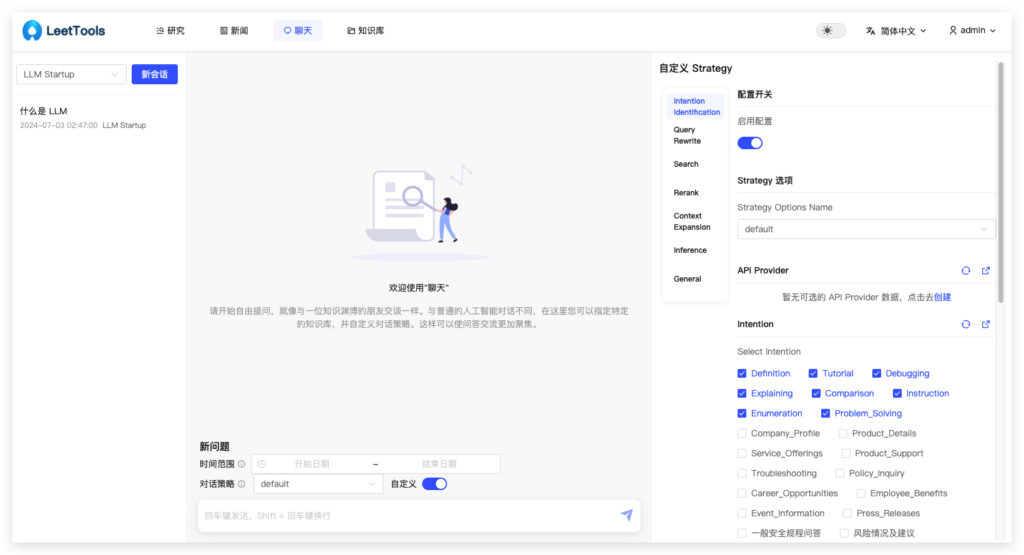Open the 简体中文 language dropdown
The height and width of the screenshot is (555, 1024).
(896, 31)
